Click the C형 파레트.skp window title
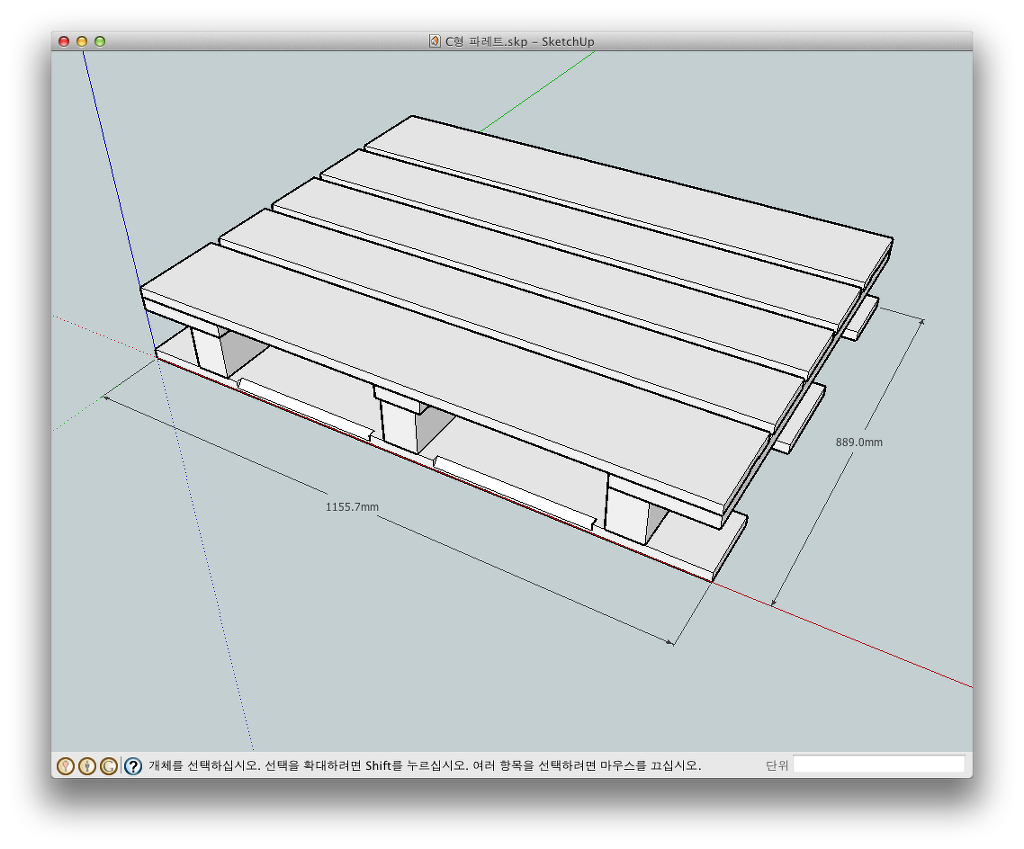 coord(519,41)
